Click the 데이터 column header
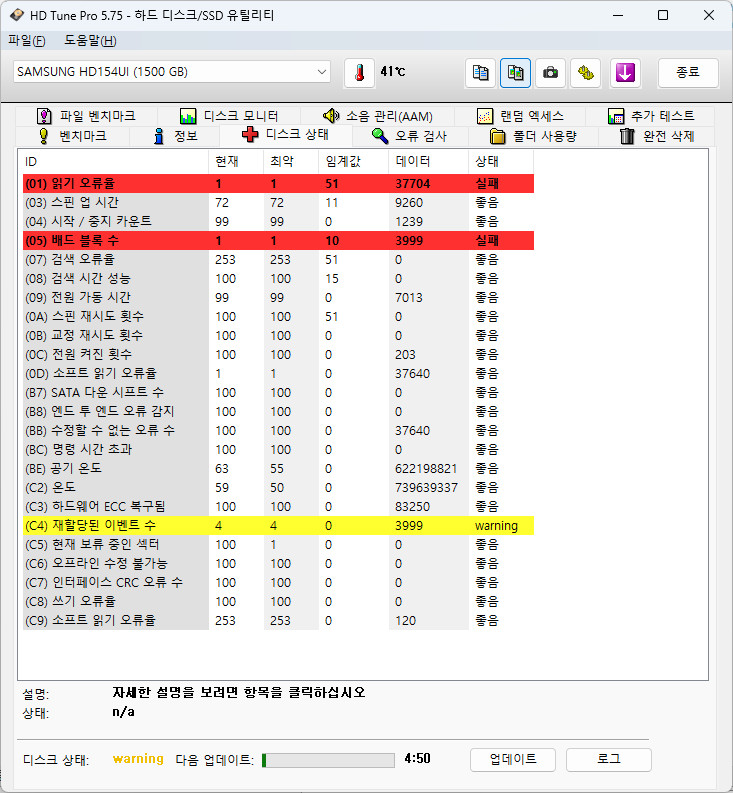Viewport: 733px width, 793px height. [428, 162]
